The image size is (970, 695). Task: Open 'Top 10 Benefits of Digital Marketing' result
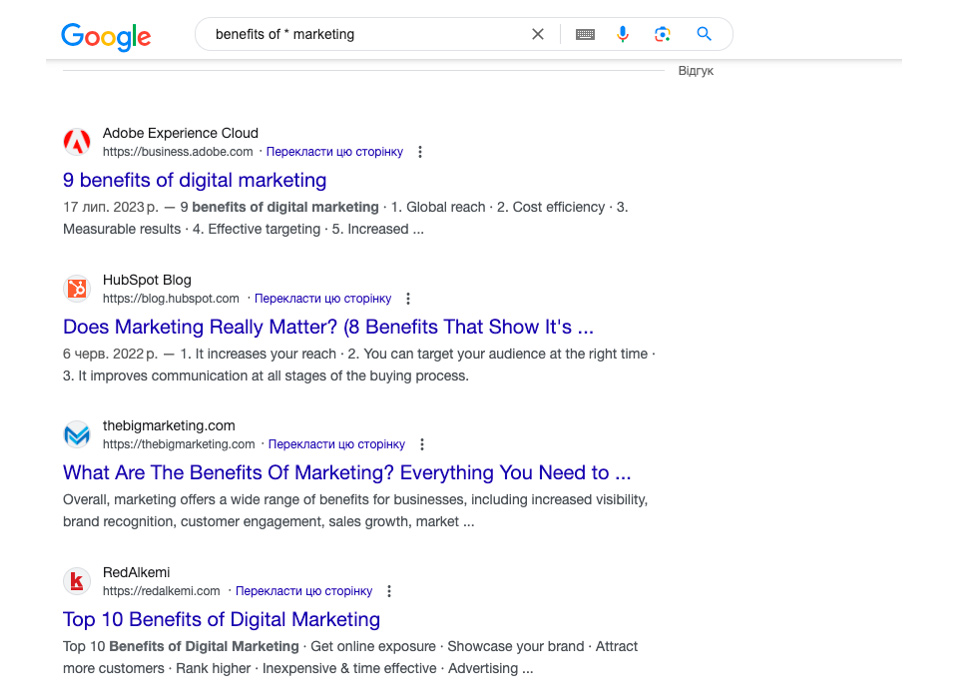click(x=221, y=619)
